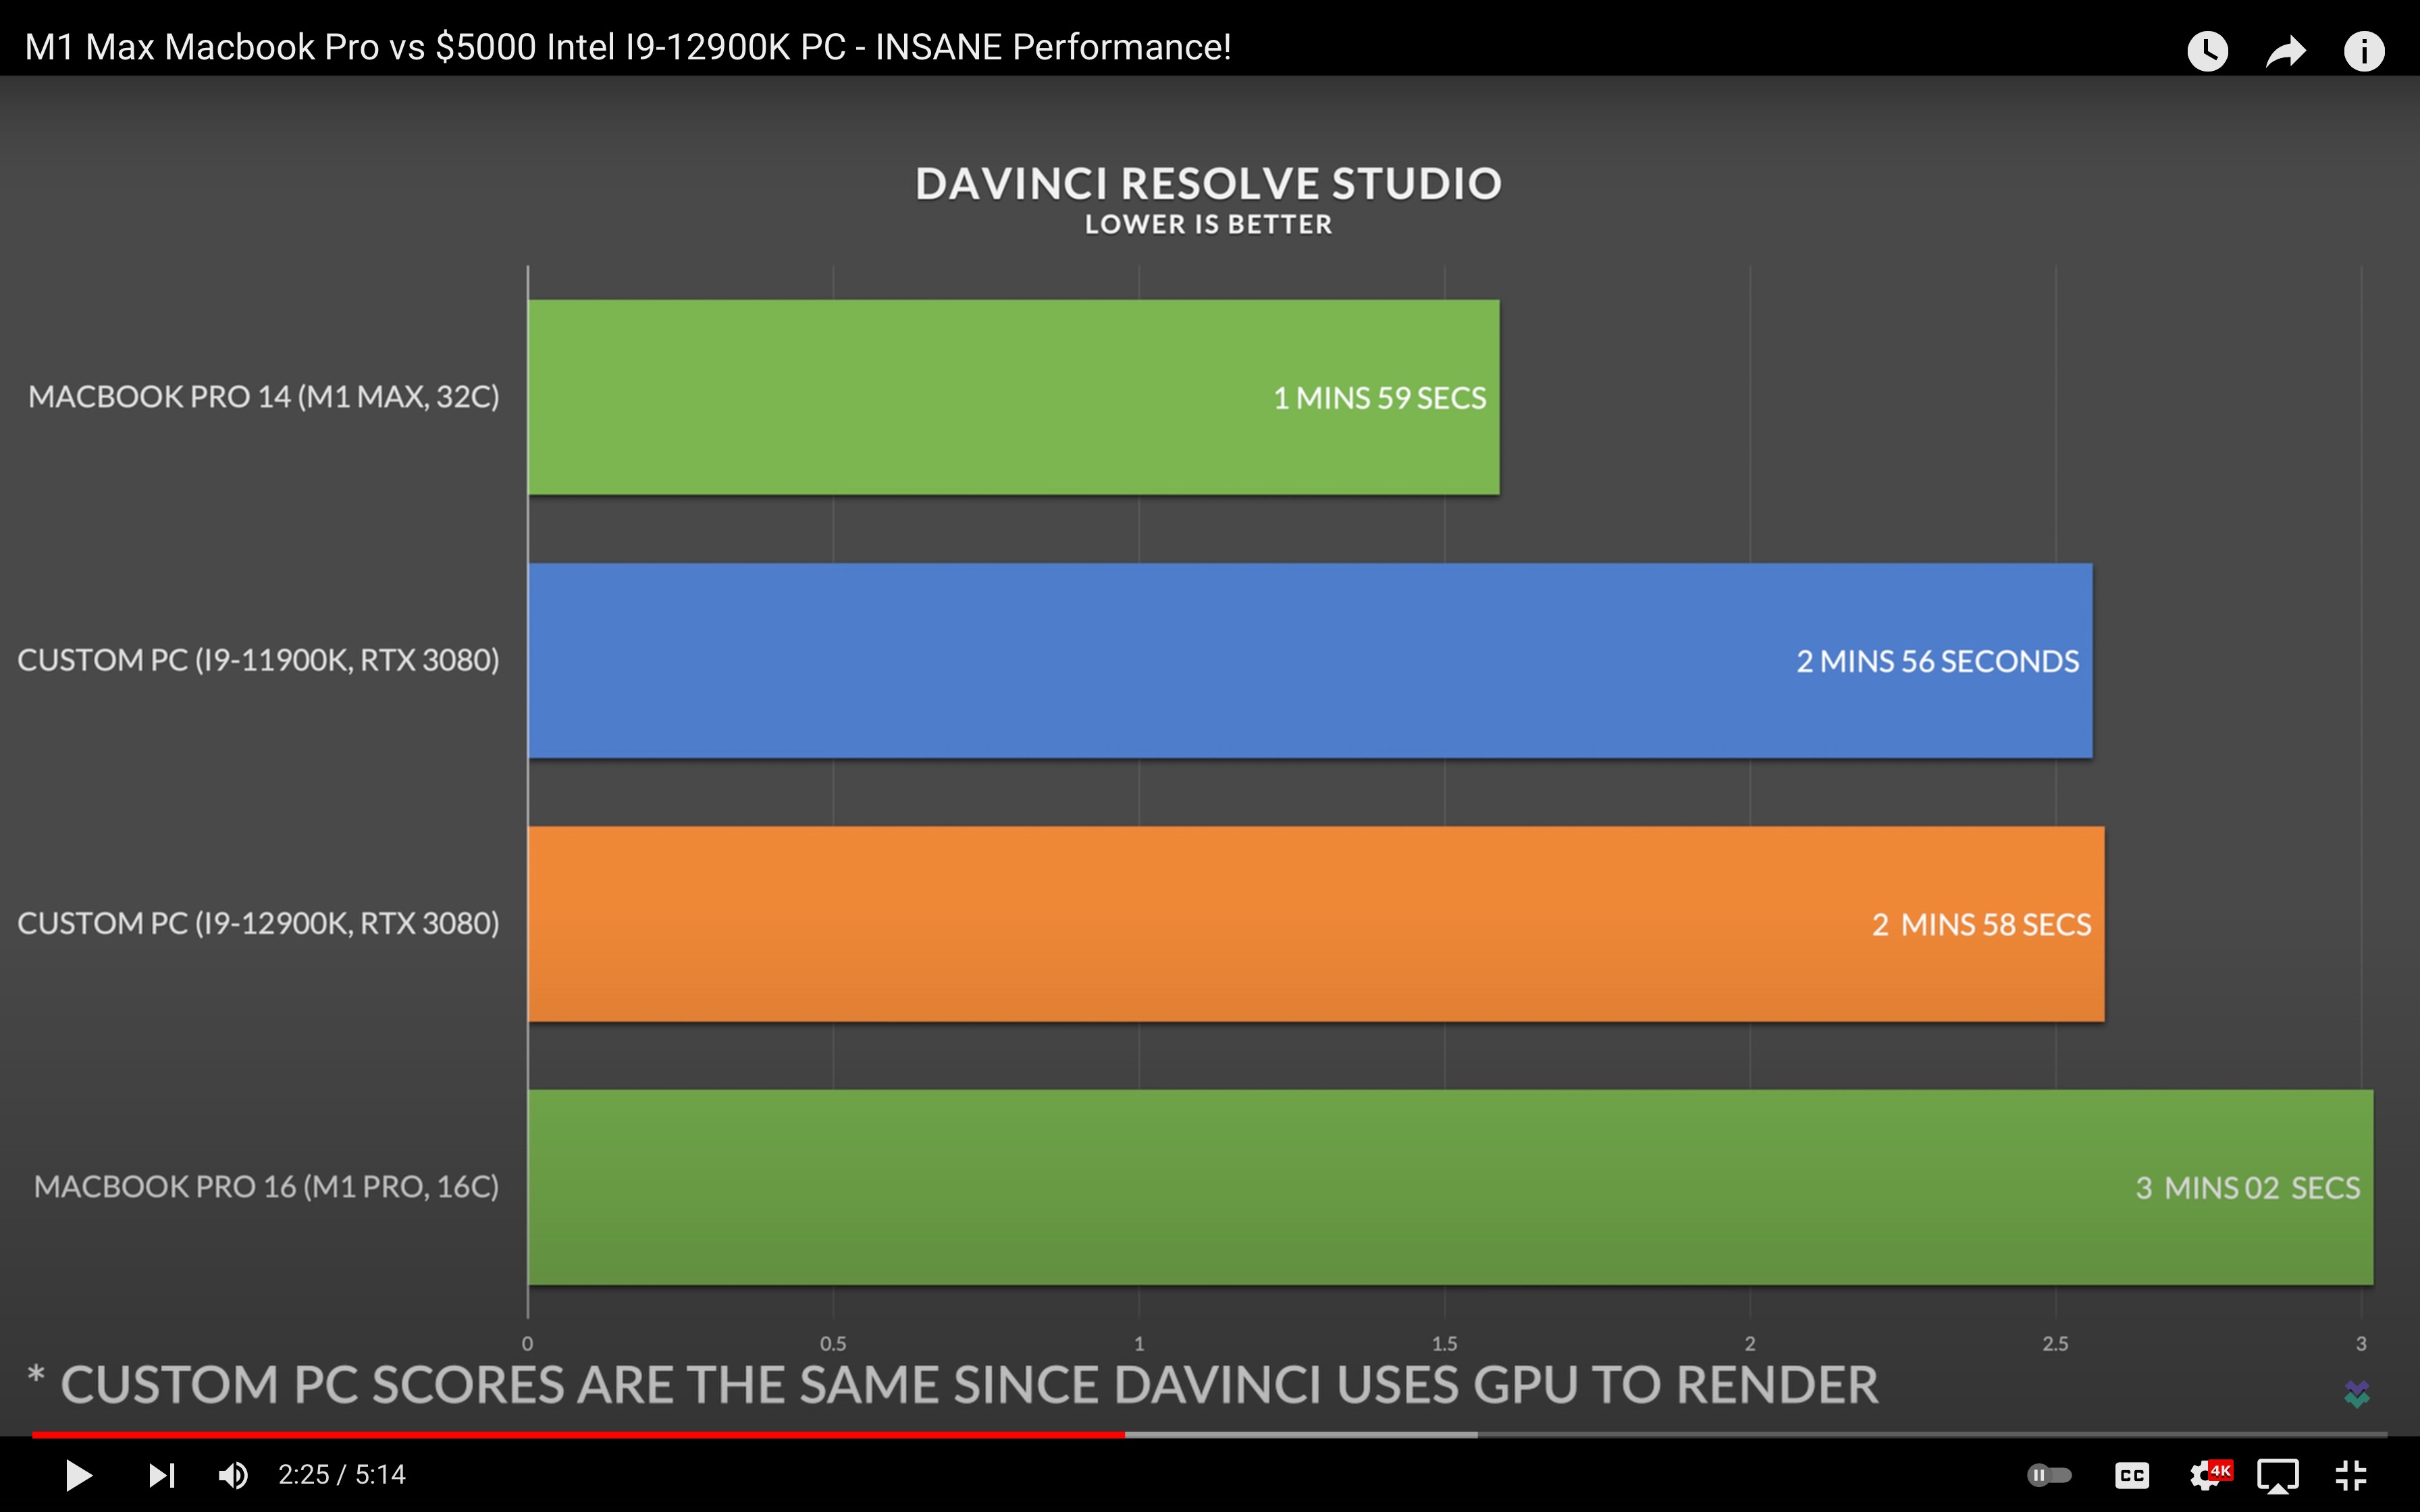This screenshot has height=1512, width=2420.
Task: Add video to Watch Later
Action: click(x=2207, y=50)
